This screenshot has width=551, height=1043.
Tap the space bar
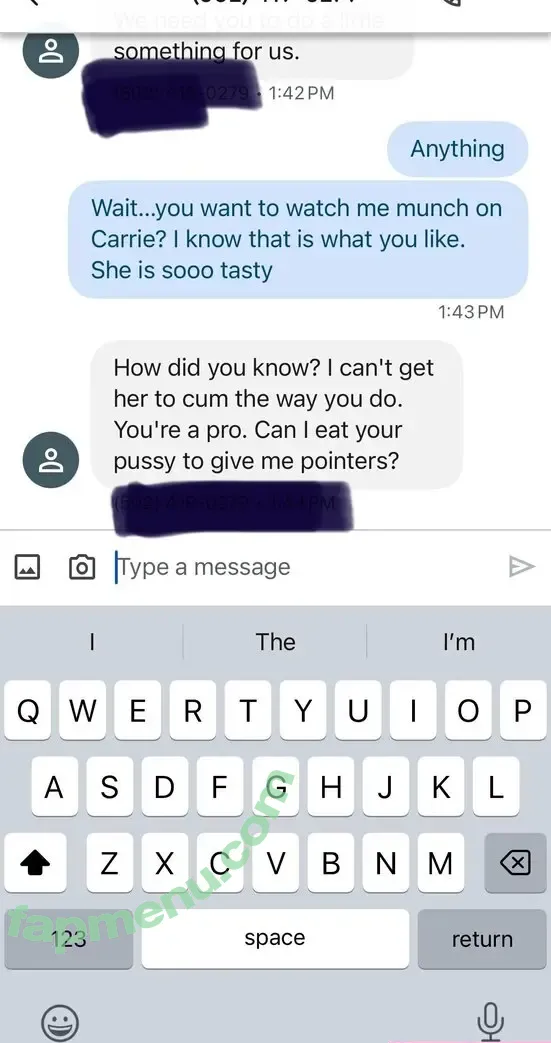pyautogui.click(x=275, y=939)
